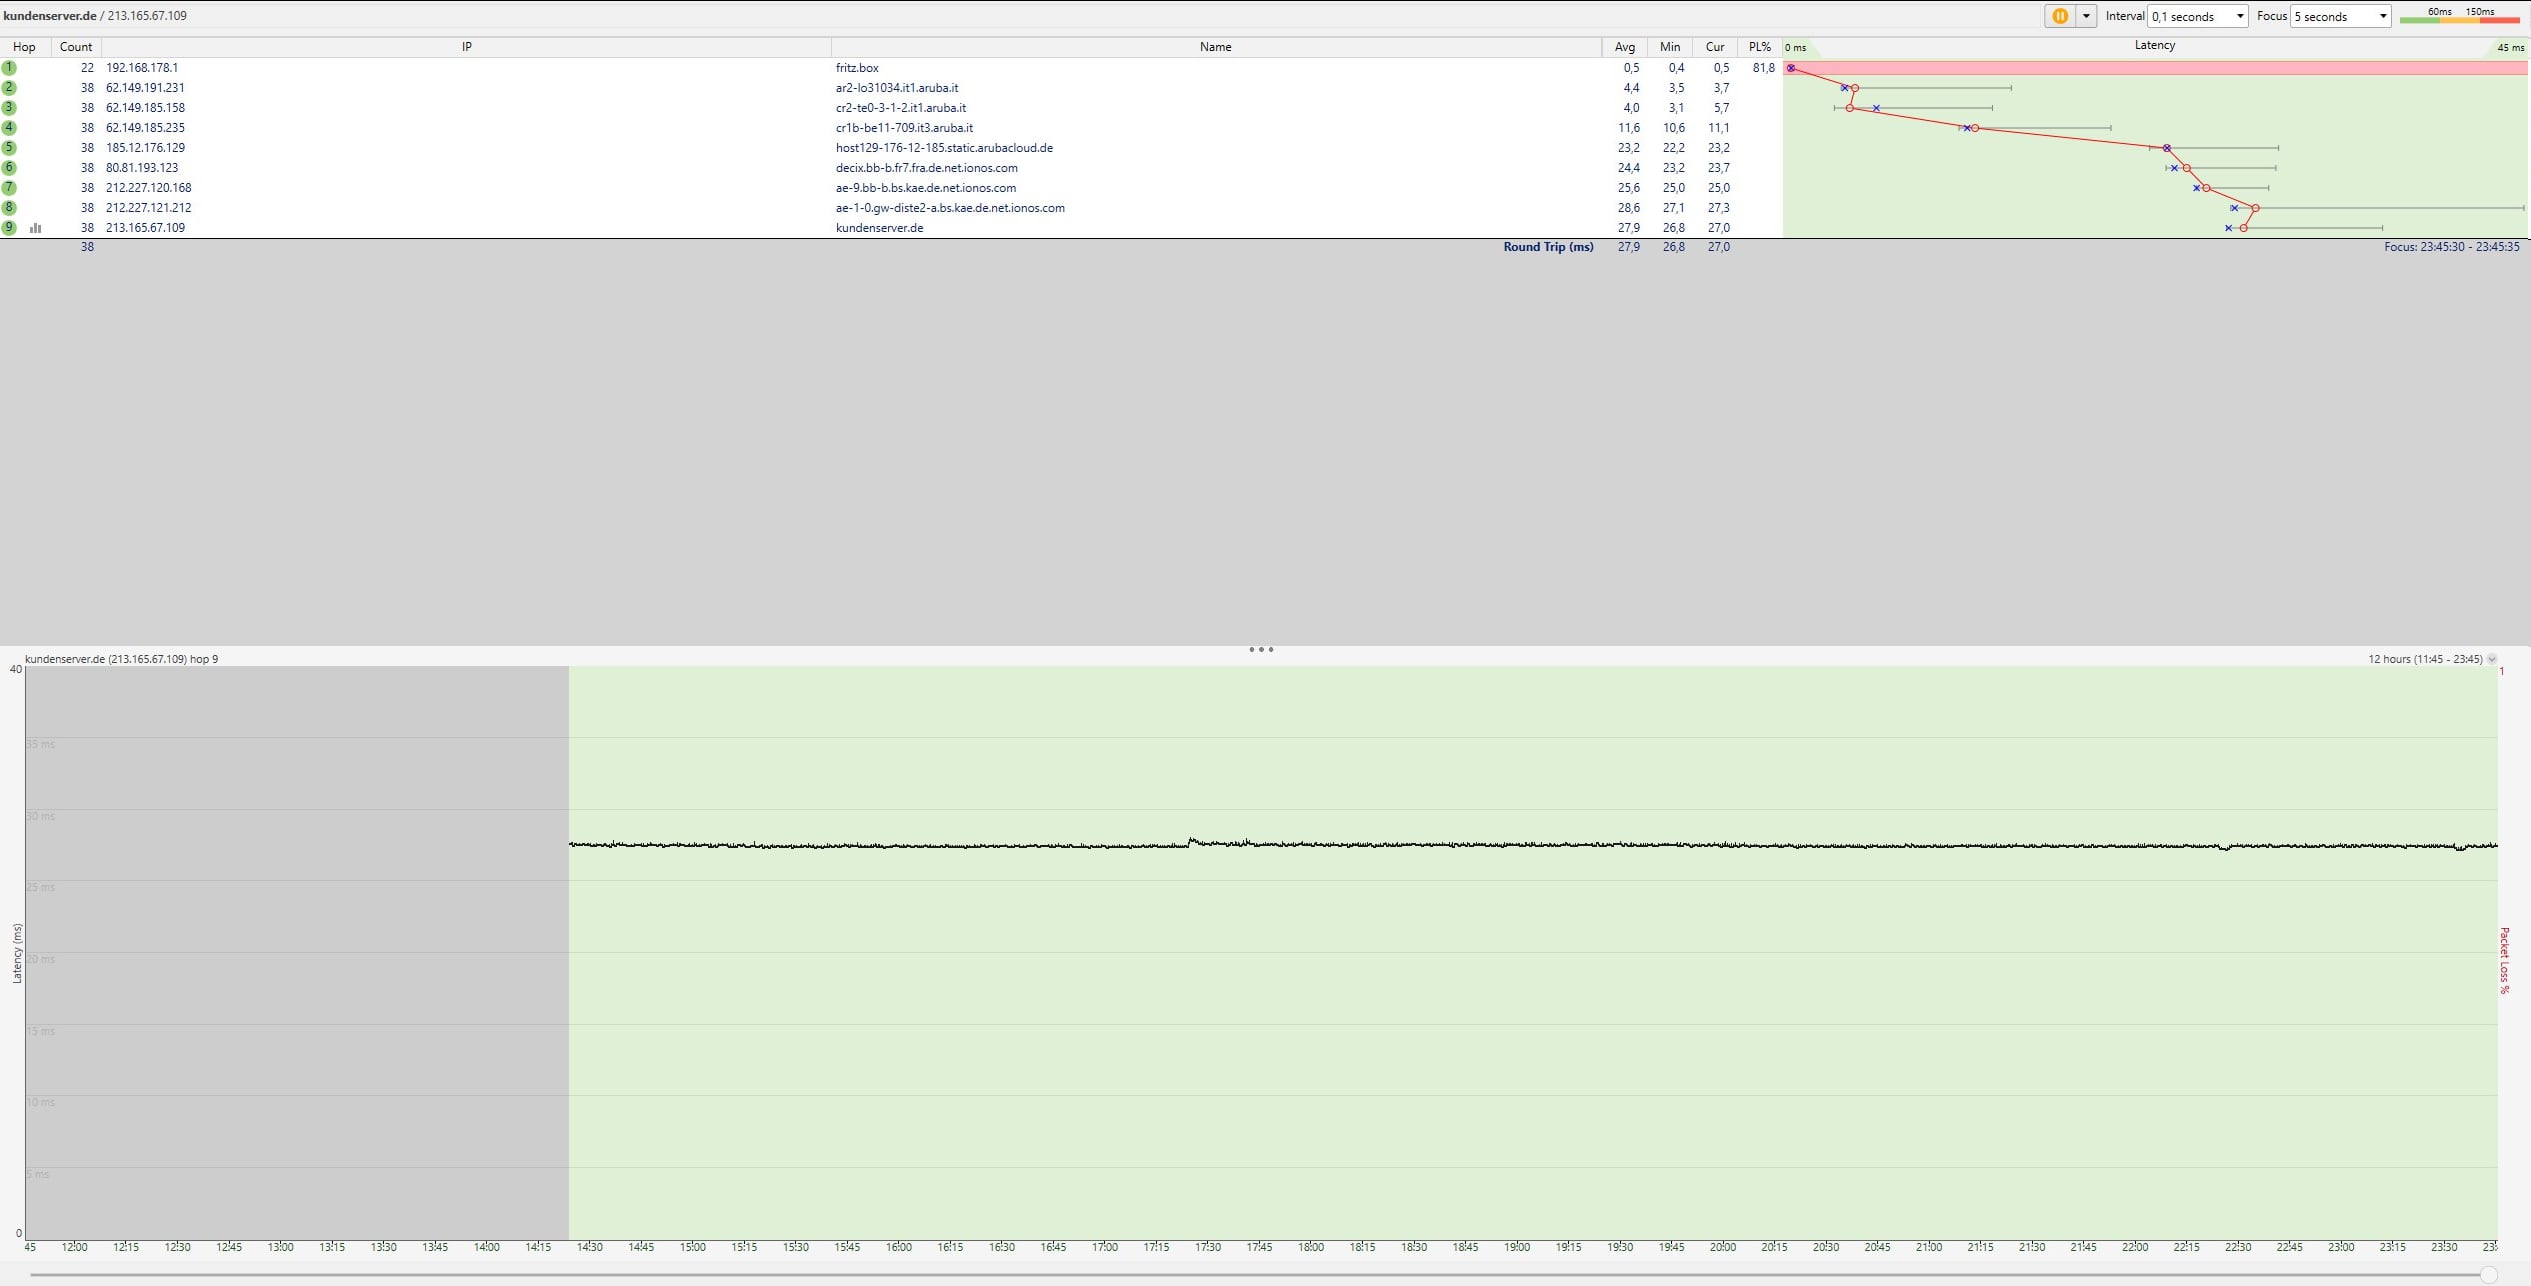Toggle the timeline graph icon for hop 9

pos(36,228)
